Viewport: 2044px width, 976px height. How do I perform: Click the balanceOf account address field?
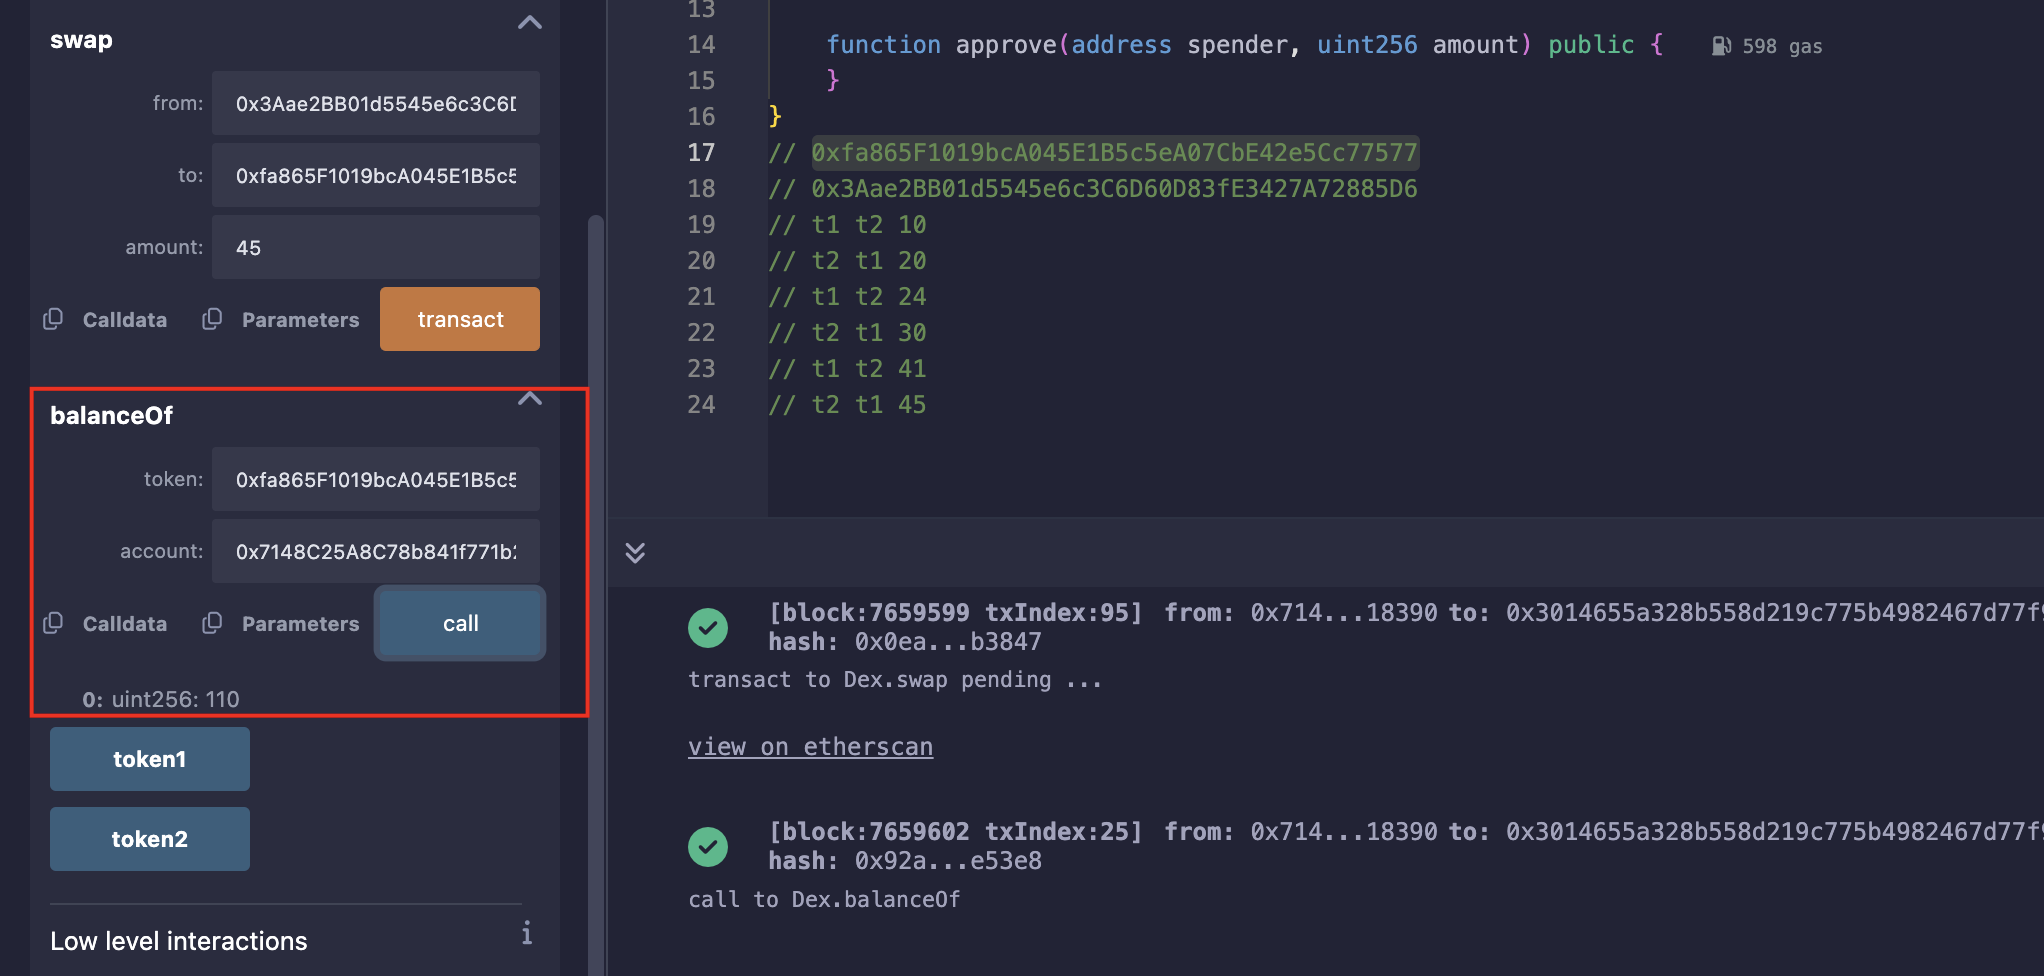click(x=376, y=551)
